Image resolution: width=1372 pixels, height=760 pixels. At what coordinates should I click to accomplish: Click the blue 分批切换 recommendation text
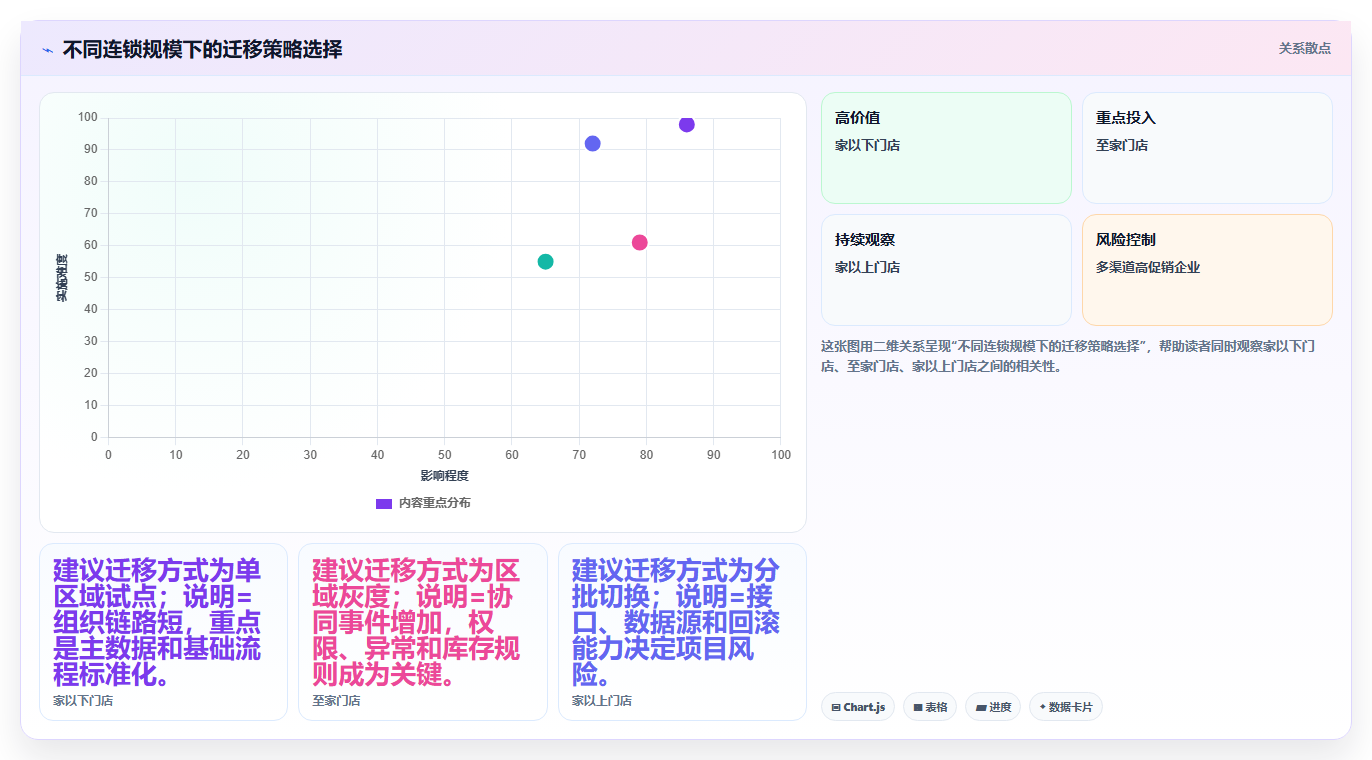coord(676,622)
